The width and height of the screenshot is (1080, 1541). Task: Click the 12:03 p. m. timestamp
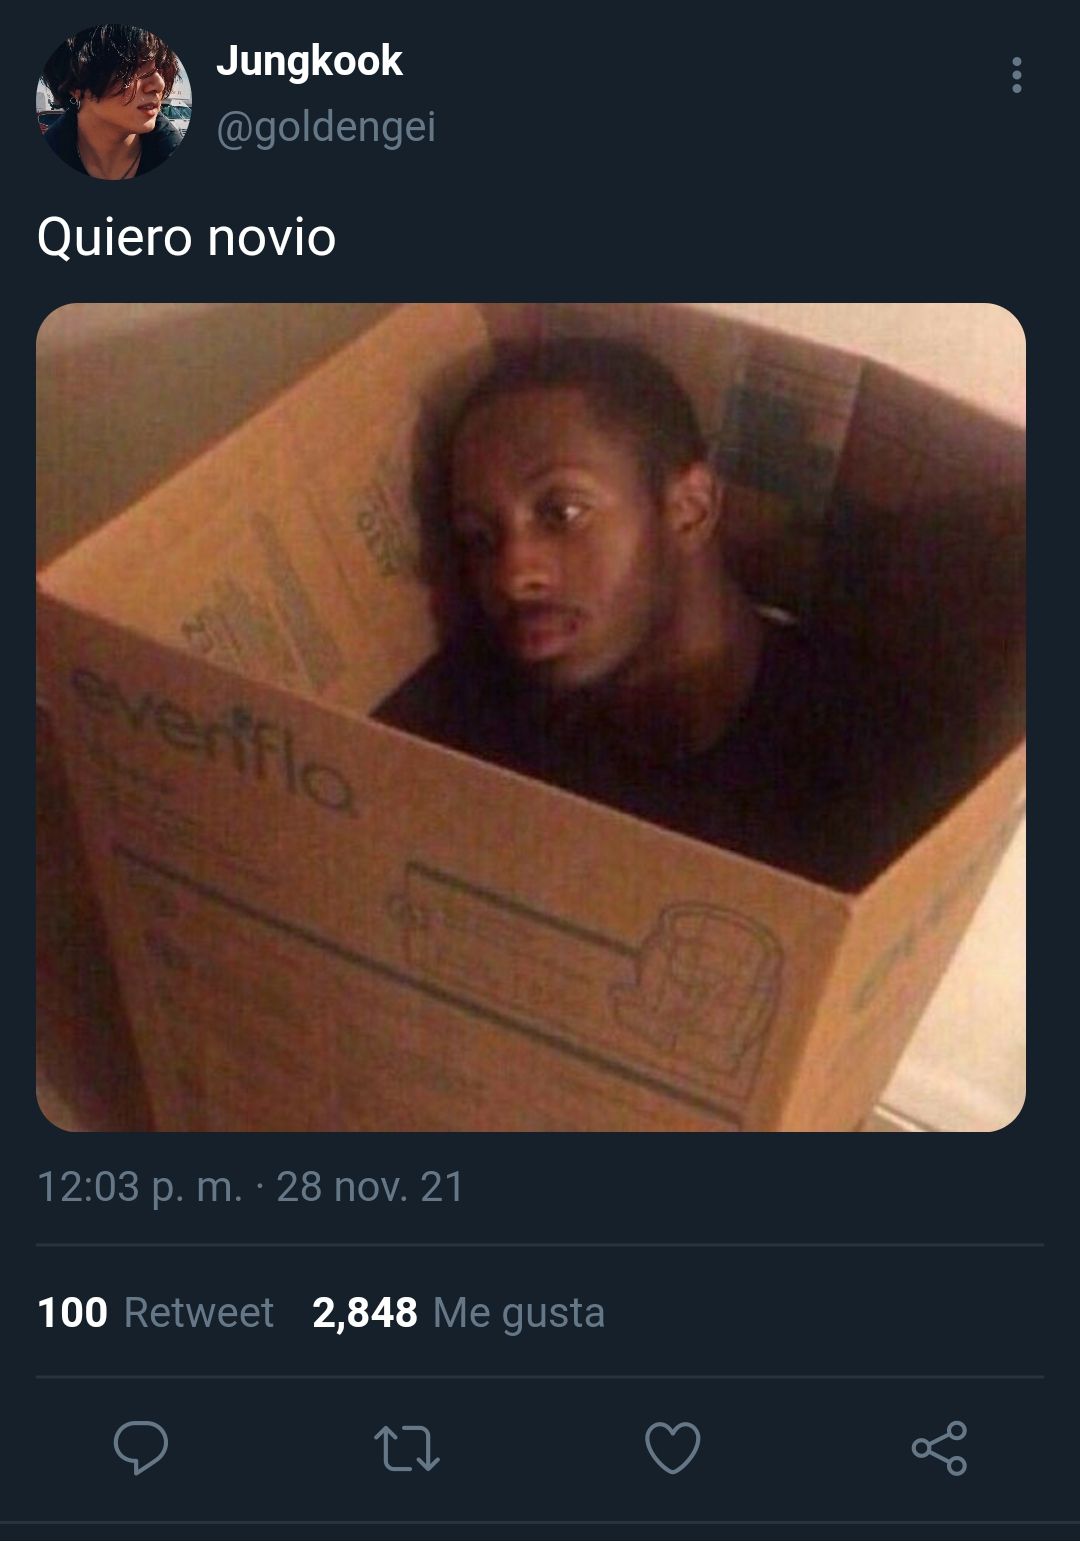(x=140, y=1187)
